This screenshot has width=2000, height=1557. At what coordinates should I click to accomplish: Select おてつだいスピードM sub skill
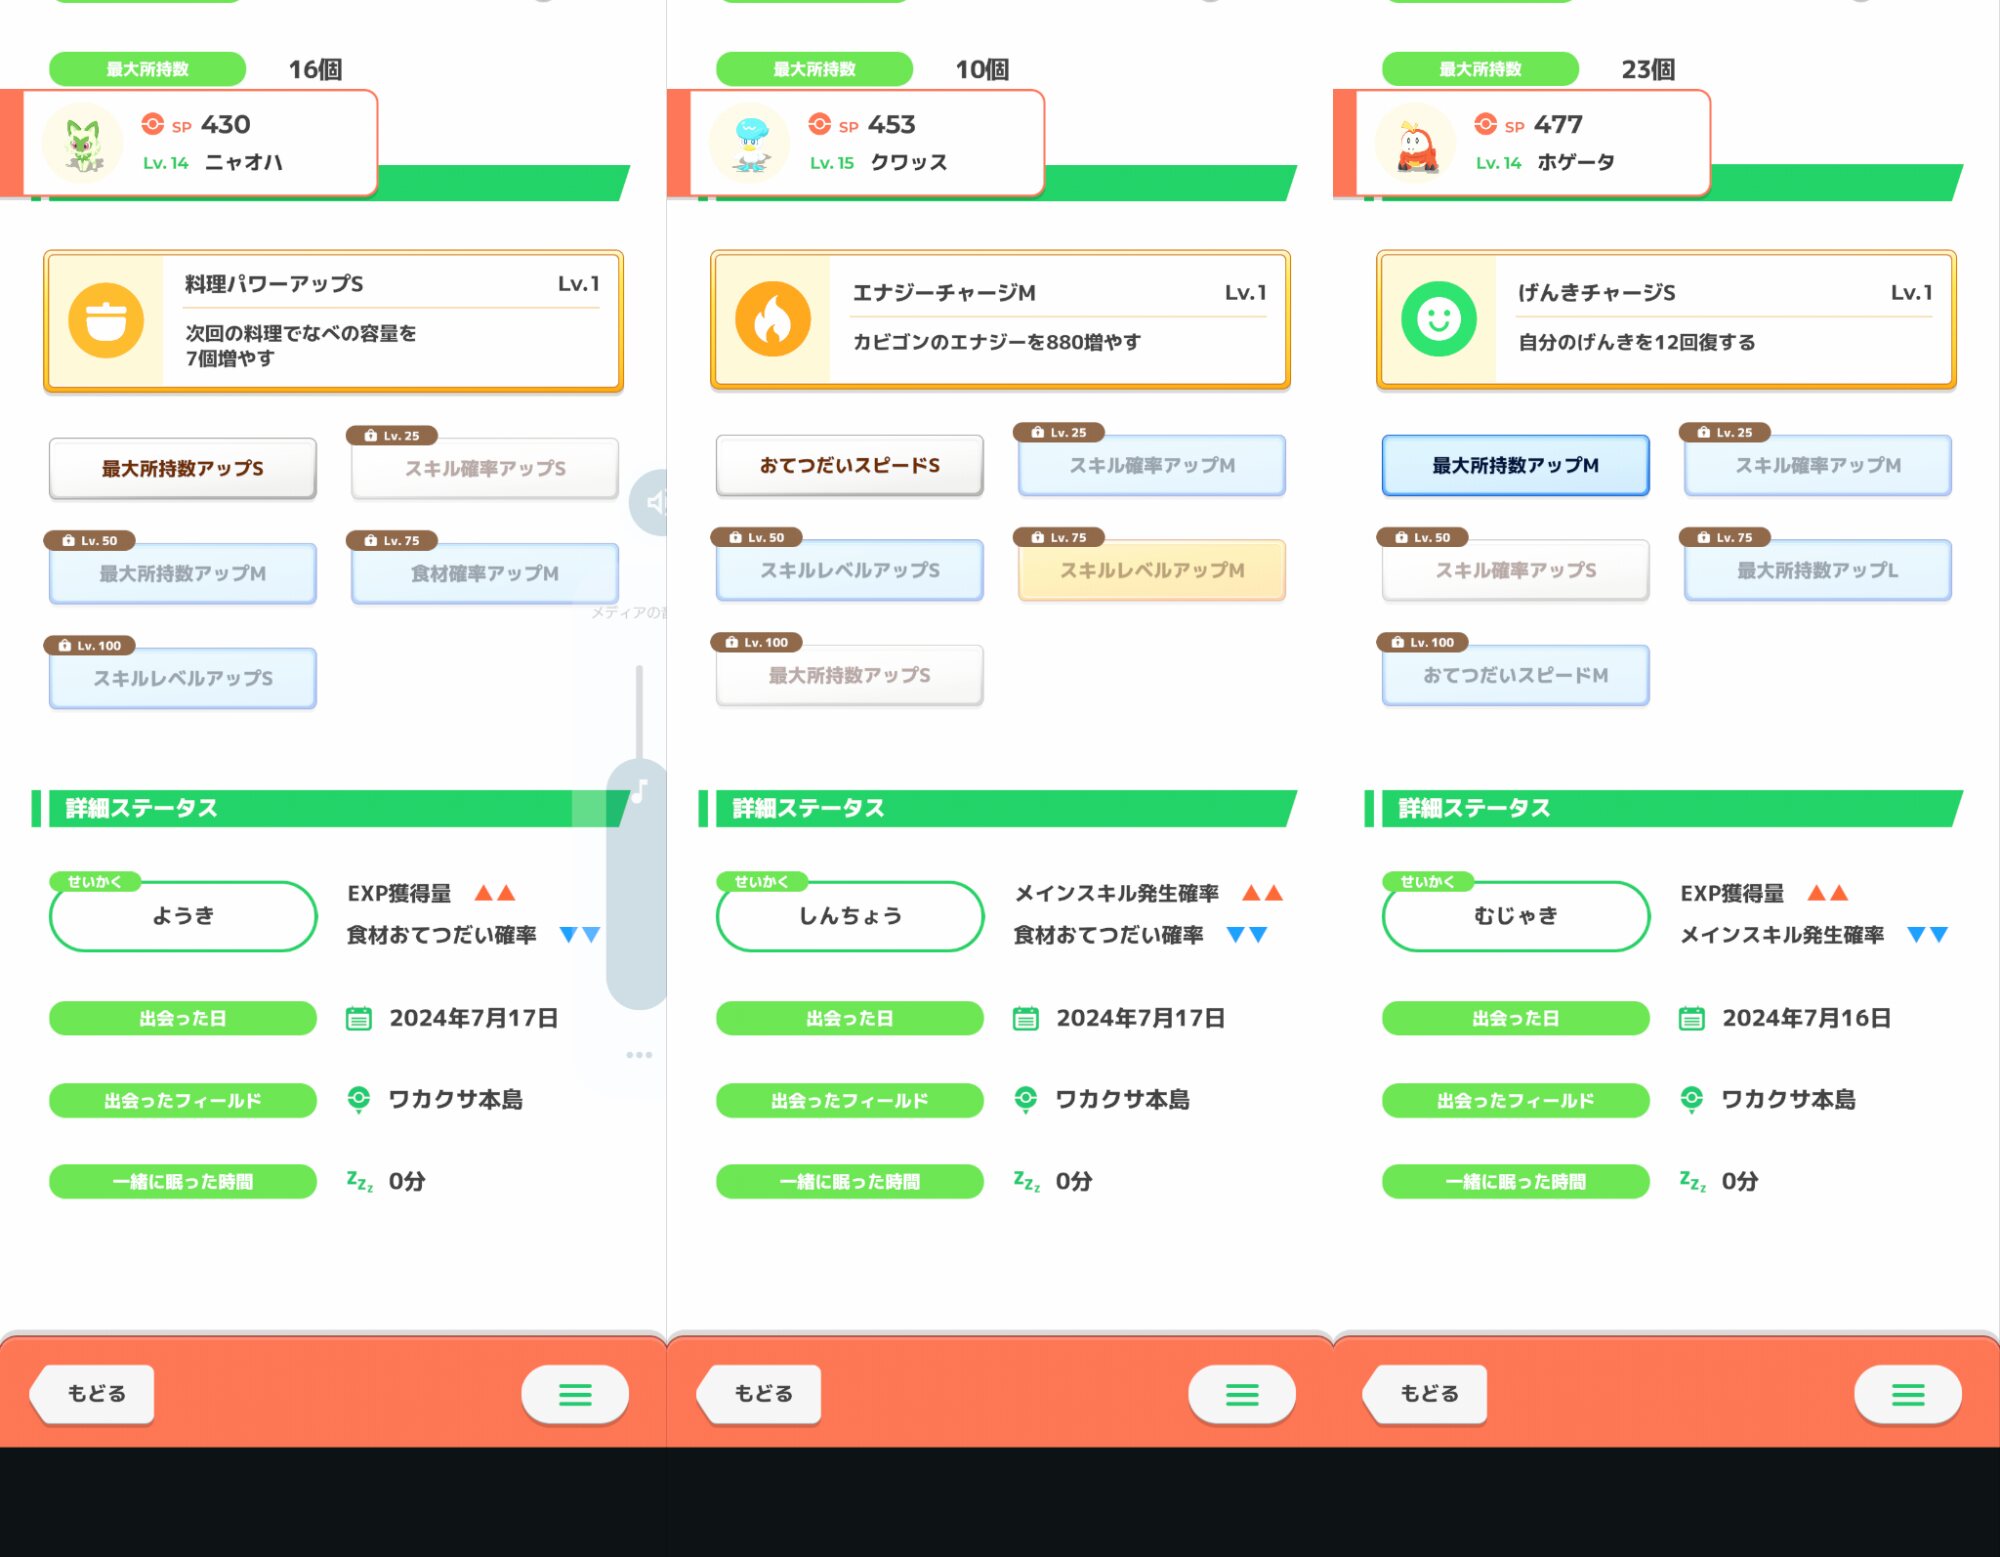point(1516,675)
